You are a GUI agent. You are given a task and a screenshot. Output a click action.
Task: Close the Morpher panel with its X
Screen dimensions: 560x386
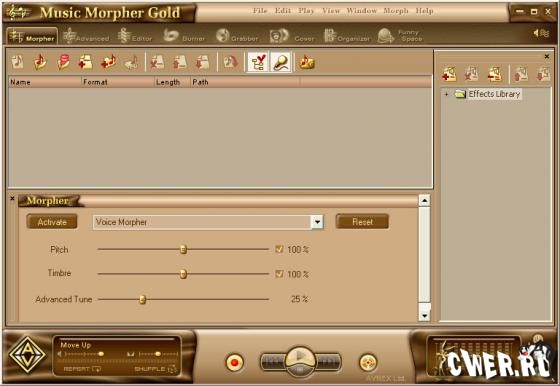click(12, 198)
